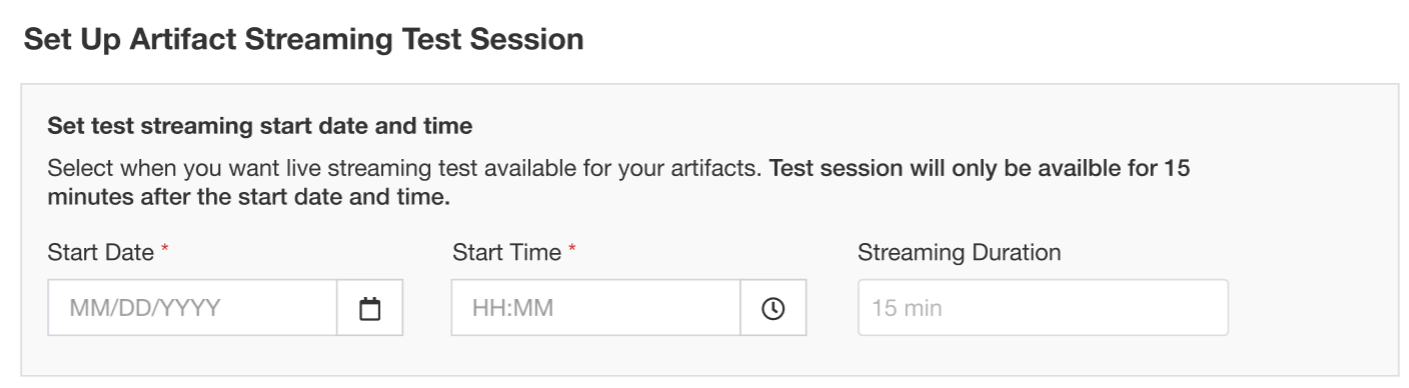1409x388 pixels.
Task: Open the Start Time clock picker icon
Action: point(773,308)
